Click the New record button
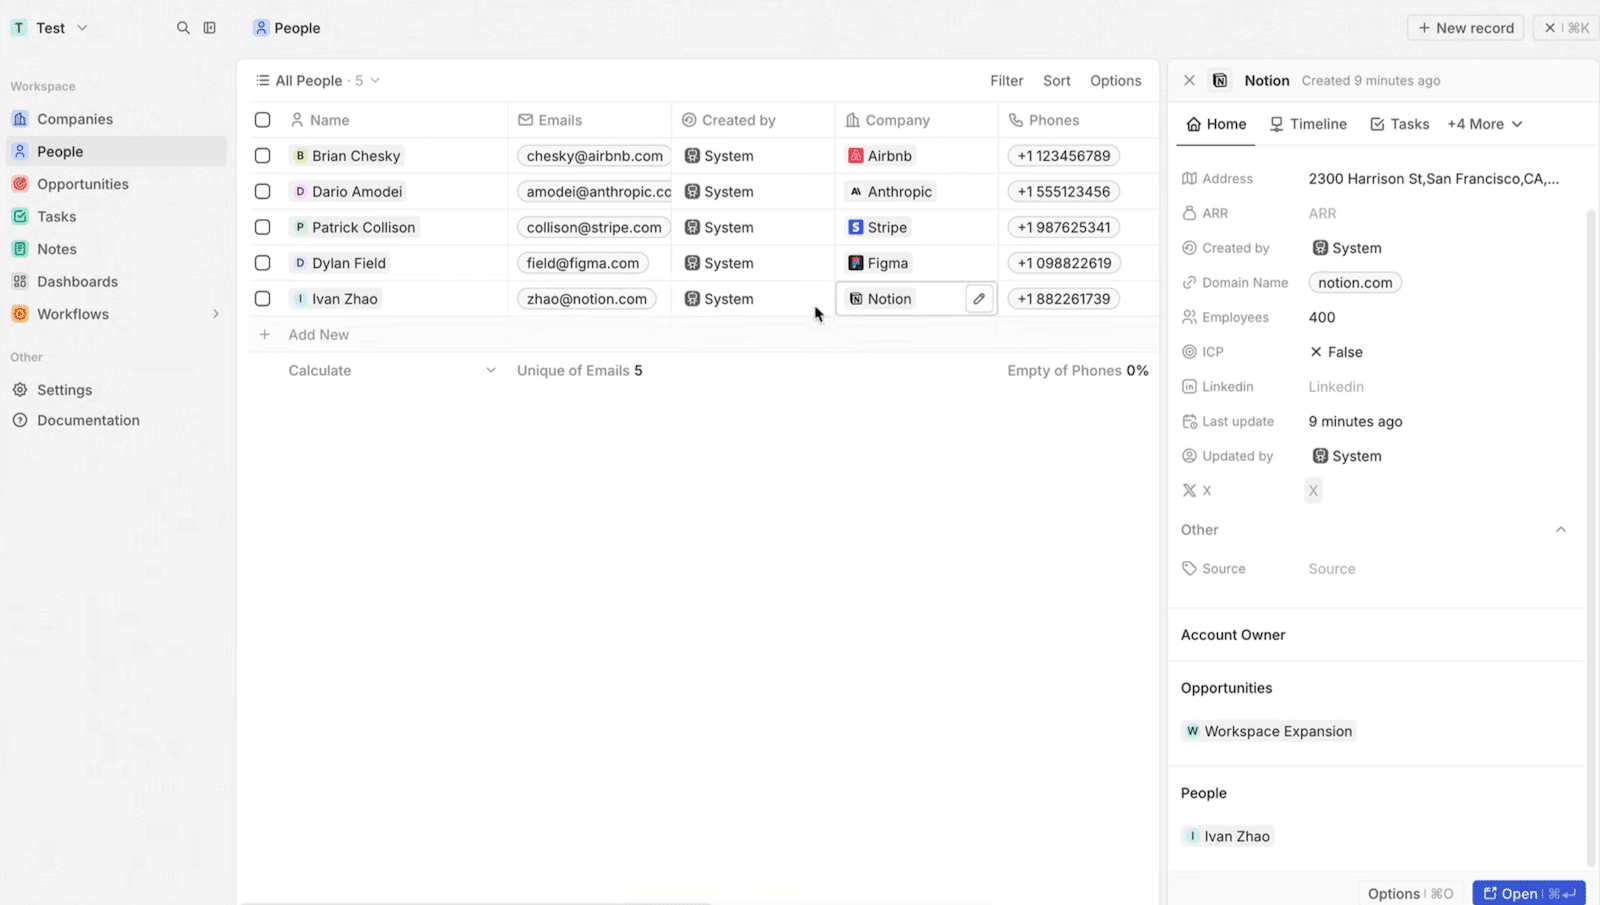The image size is (1600, 905). point(1465,28)
